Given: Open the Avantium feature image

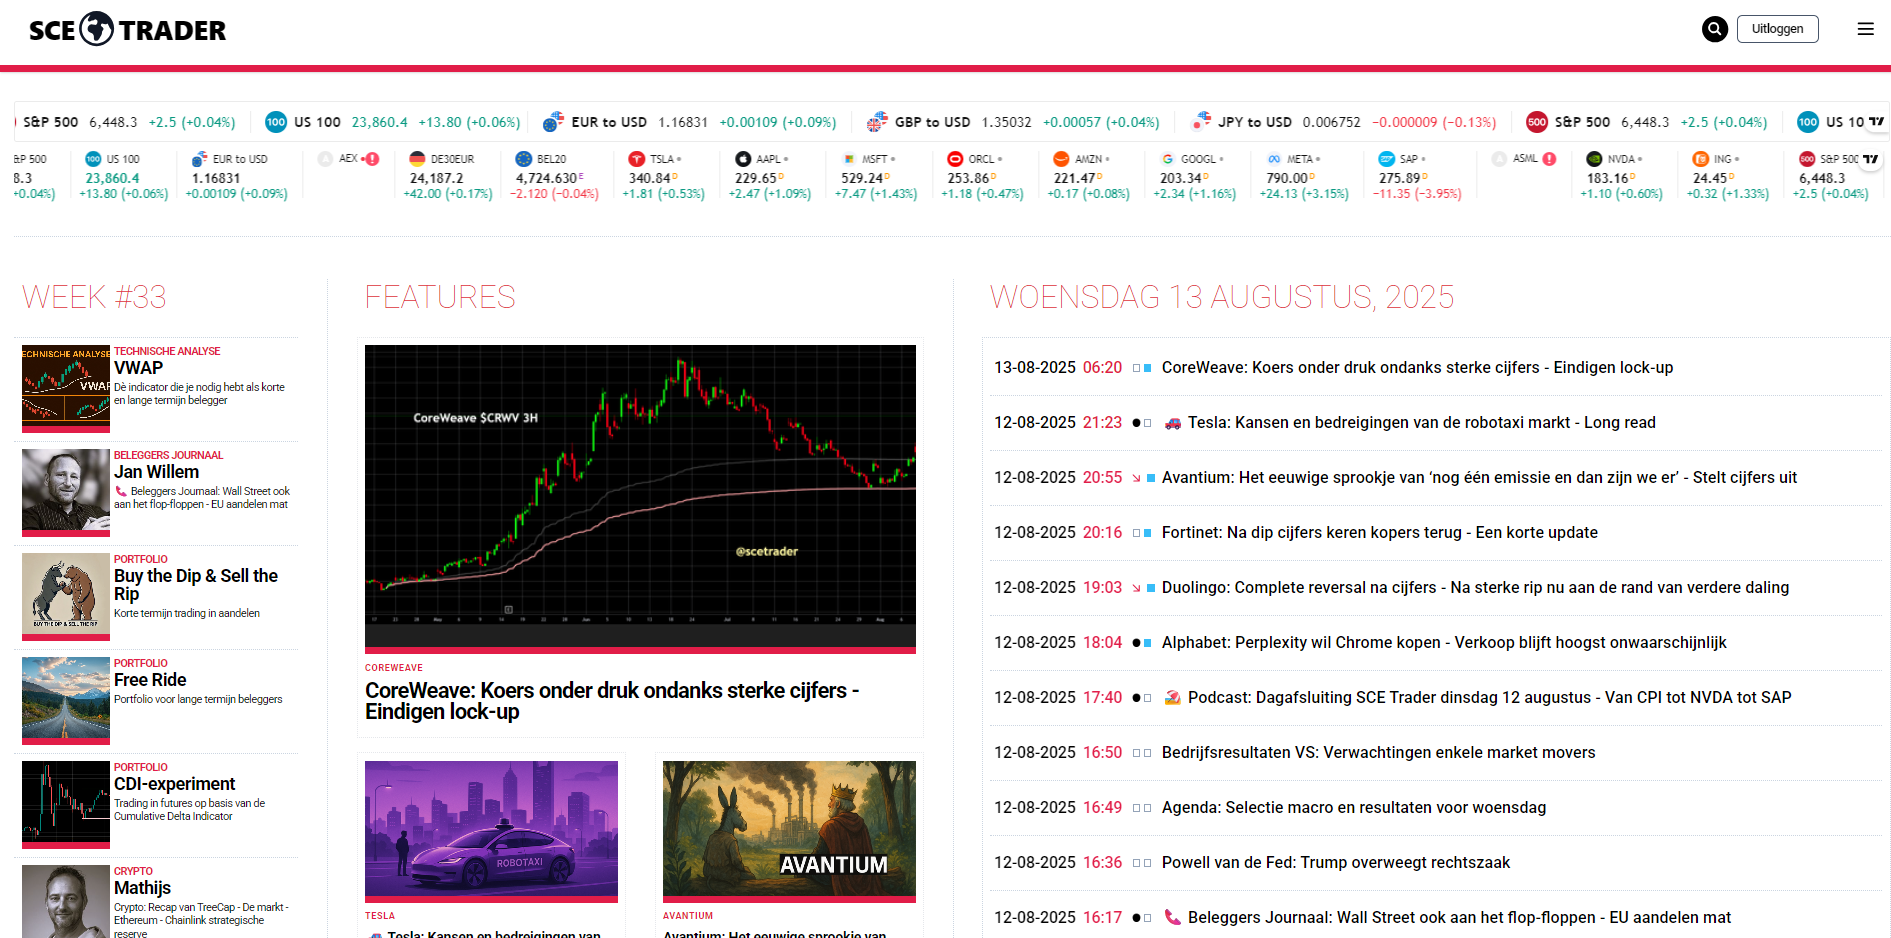Looking at the screenshot, I should pos(789,831).
